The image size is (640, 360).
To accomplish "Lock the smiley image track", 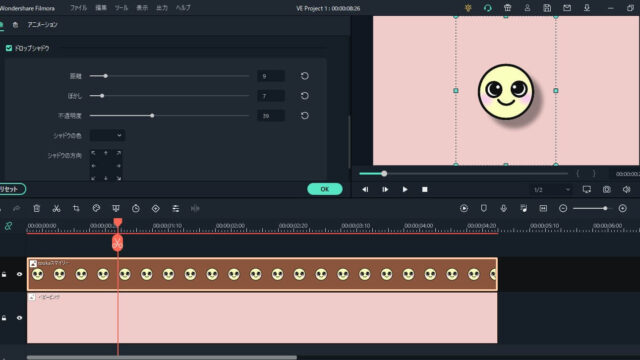I will pyautogui.click(x=4, y=274).
